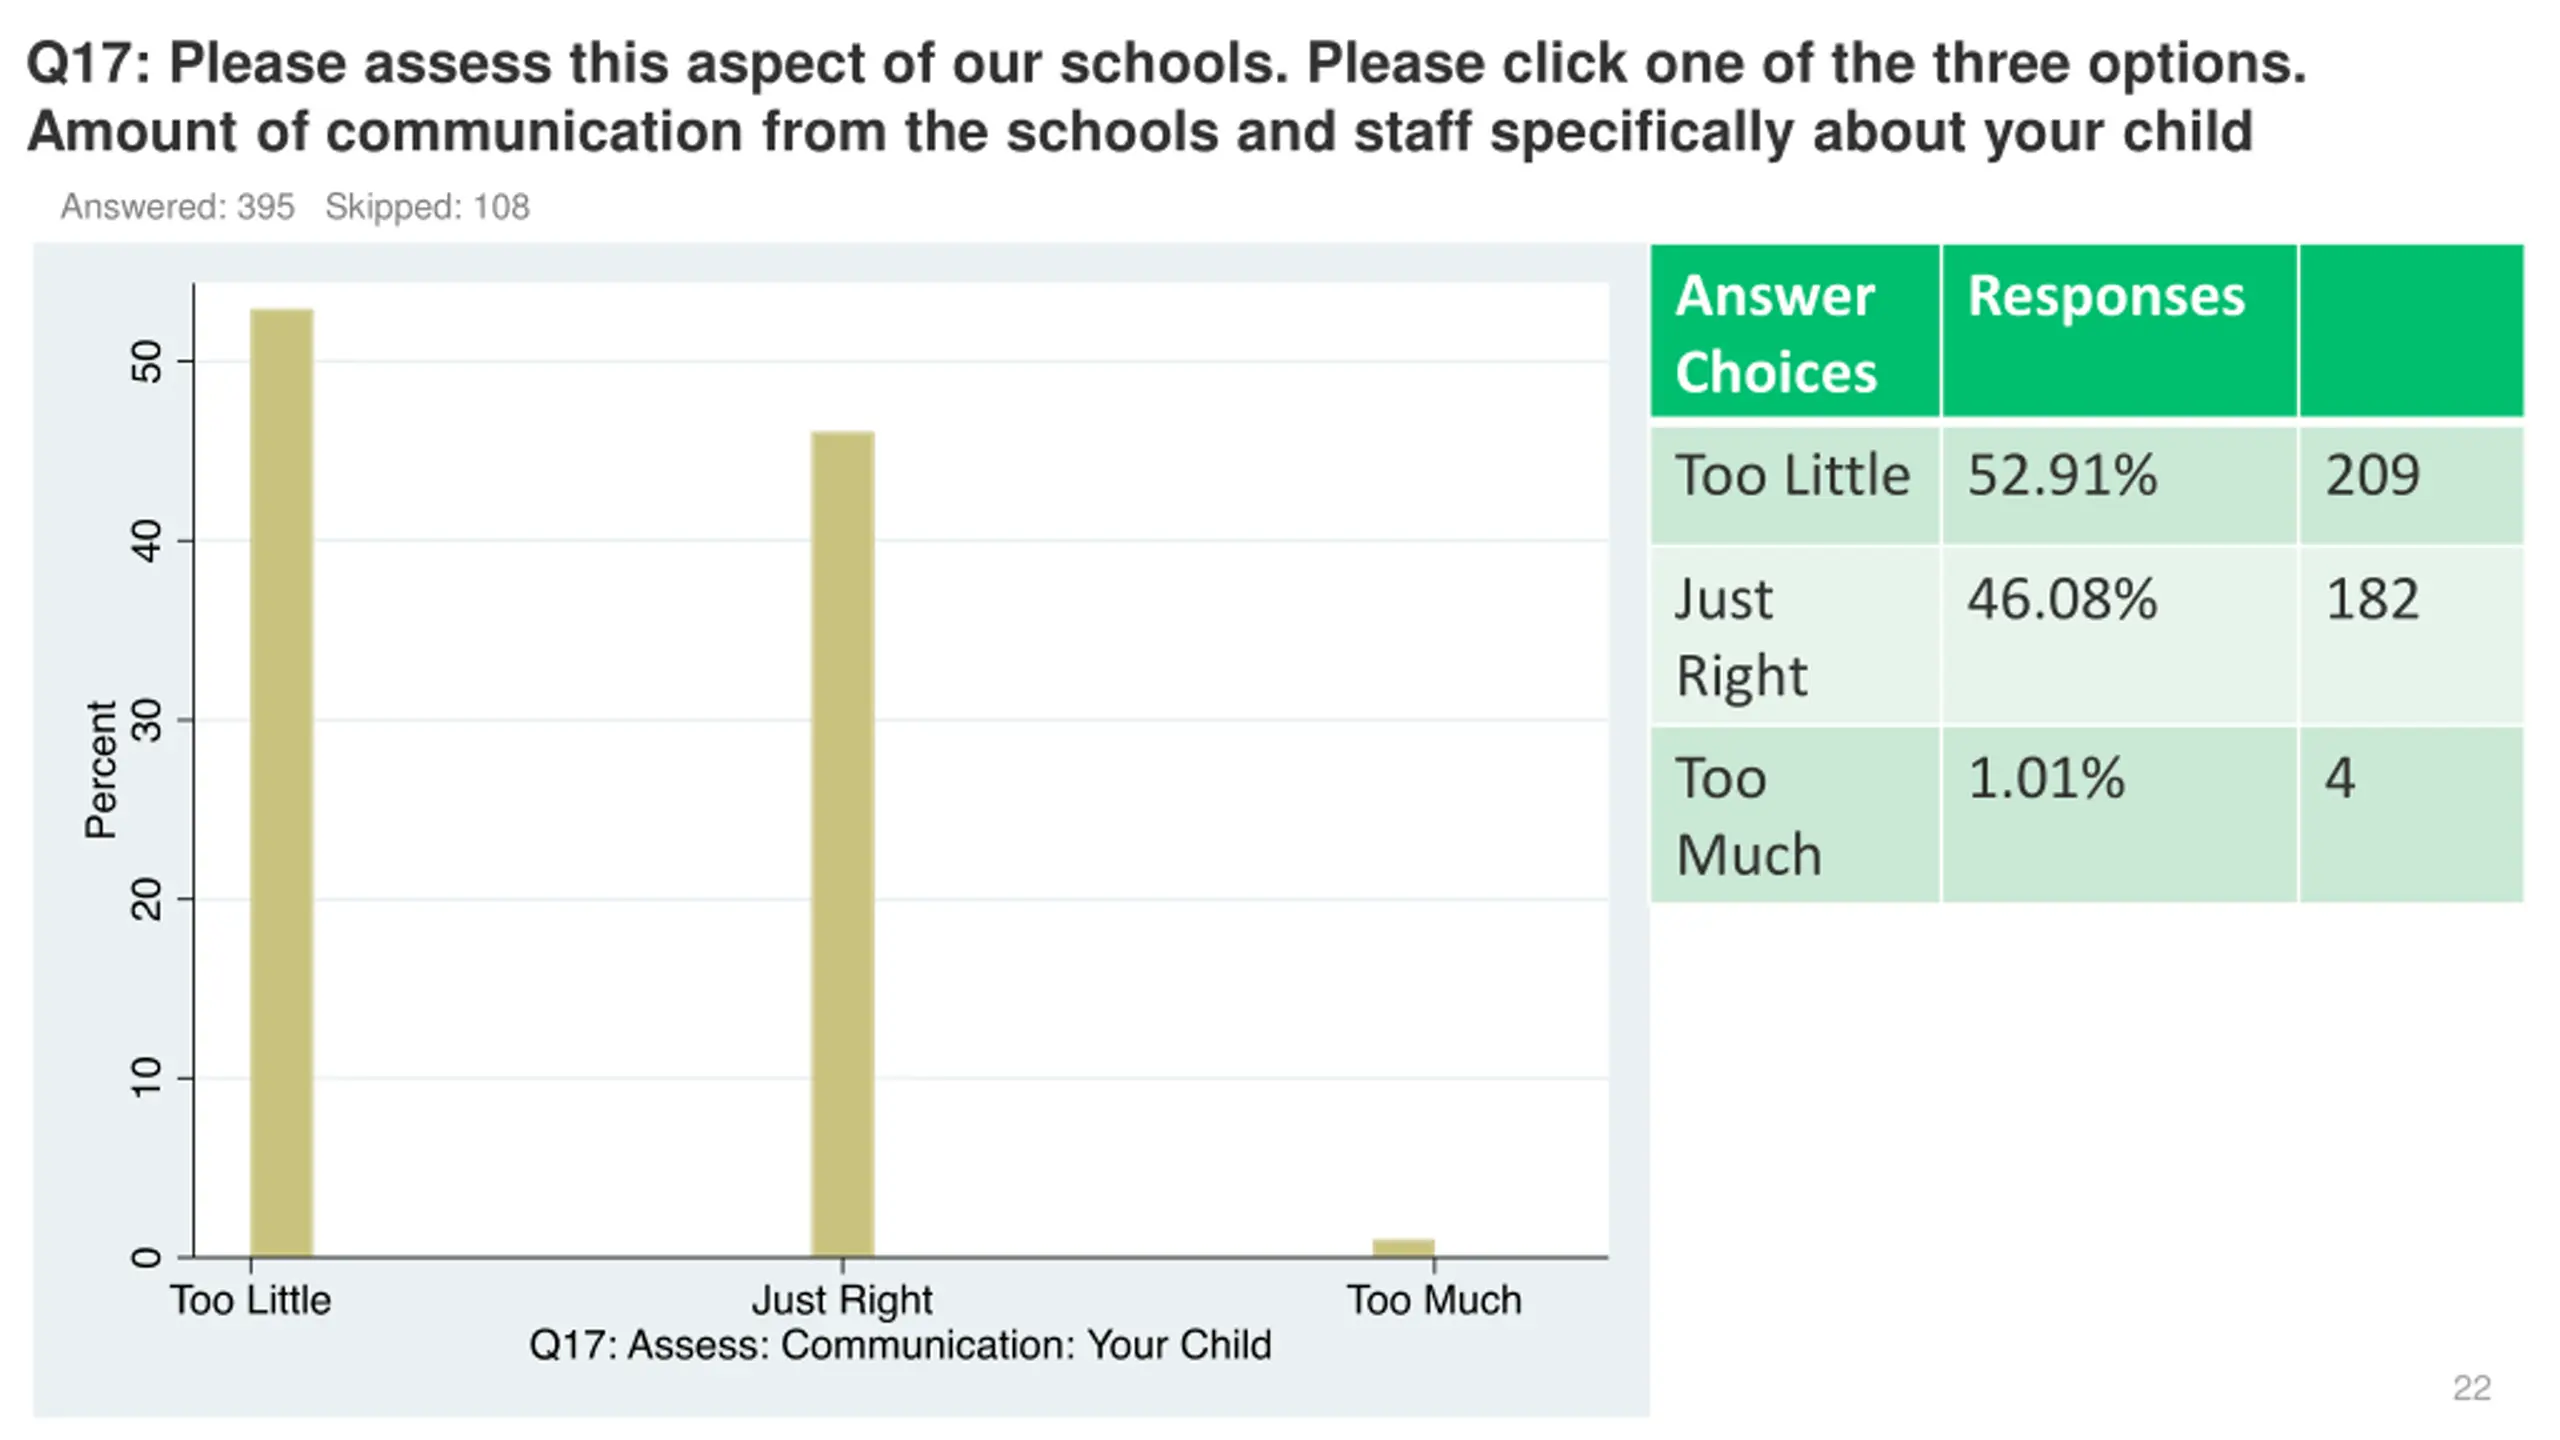Click the Q17 question title text
This screenshot has height=1440, width=2560.
tap(1166, 97)
